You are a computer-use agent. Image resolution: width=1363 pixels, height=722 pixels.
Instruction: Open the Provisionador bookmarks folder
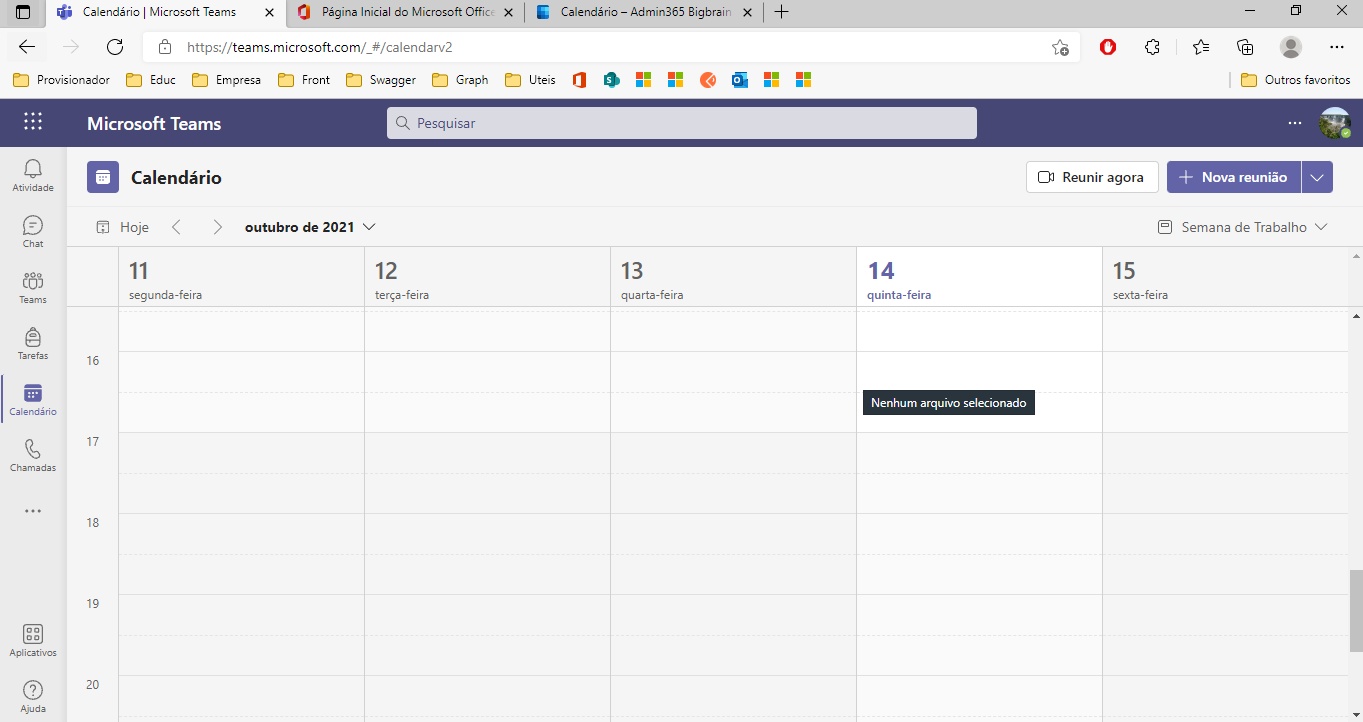coord(61,80)
